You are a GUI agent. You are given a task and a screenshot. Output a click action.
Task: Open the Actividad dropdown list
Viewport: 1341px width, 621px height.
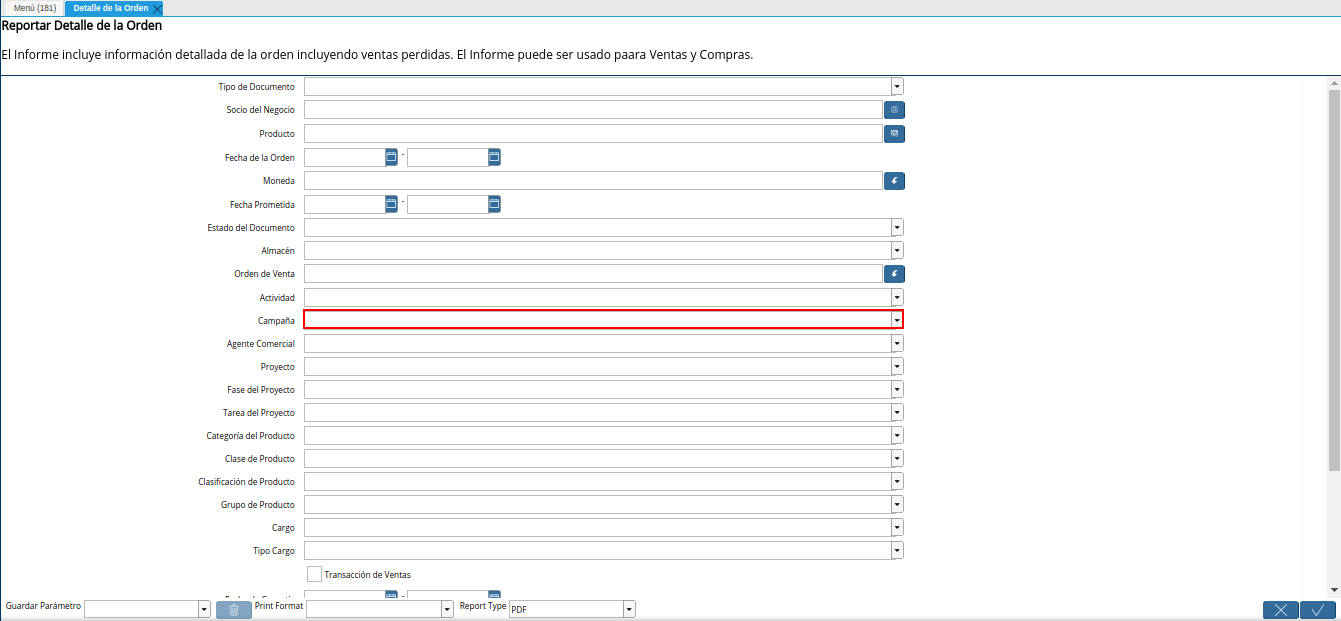(x=897, y=298)
